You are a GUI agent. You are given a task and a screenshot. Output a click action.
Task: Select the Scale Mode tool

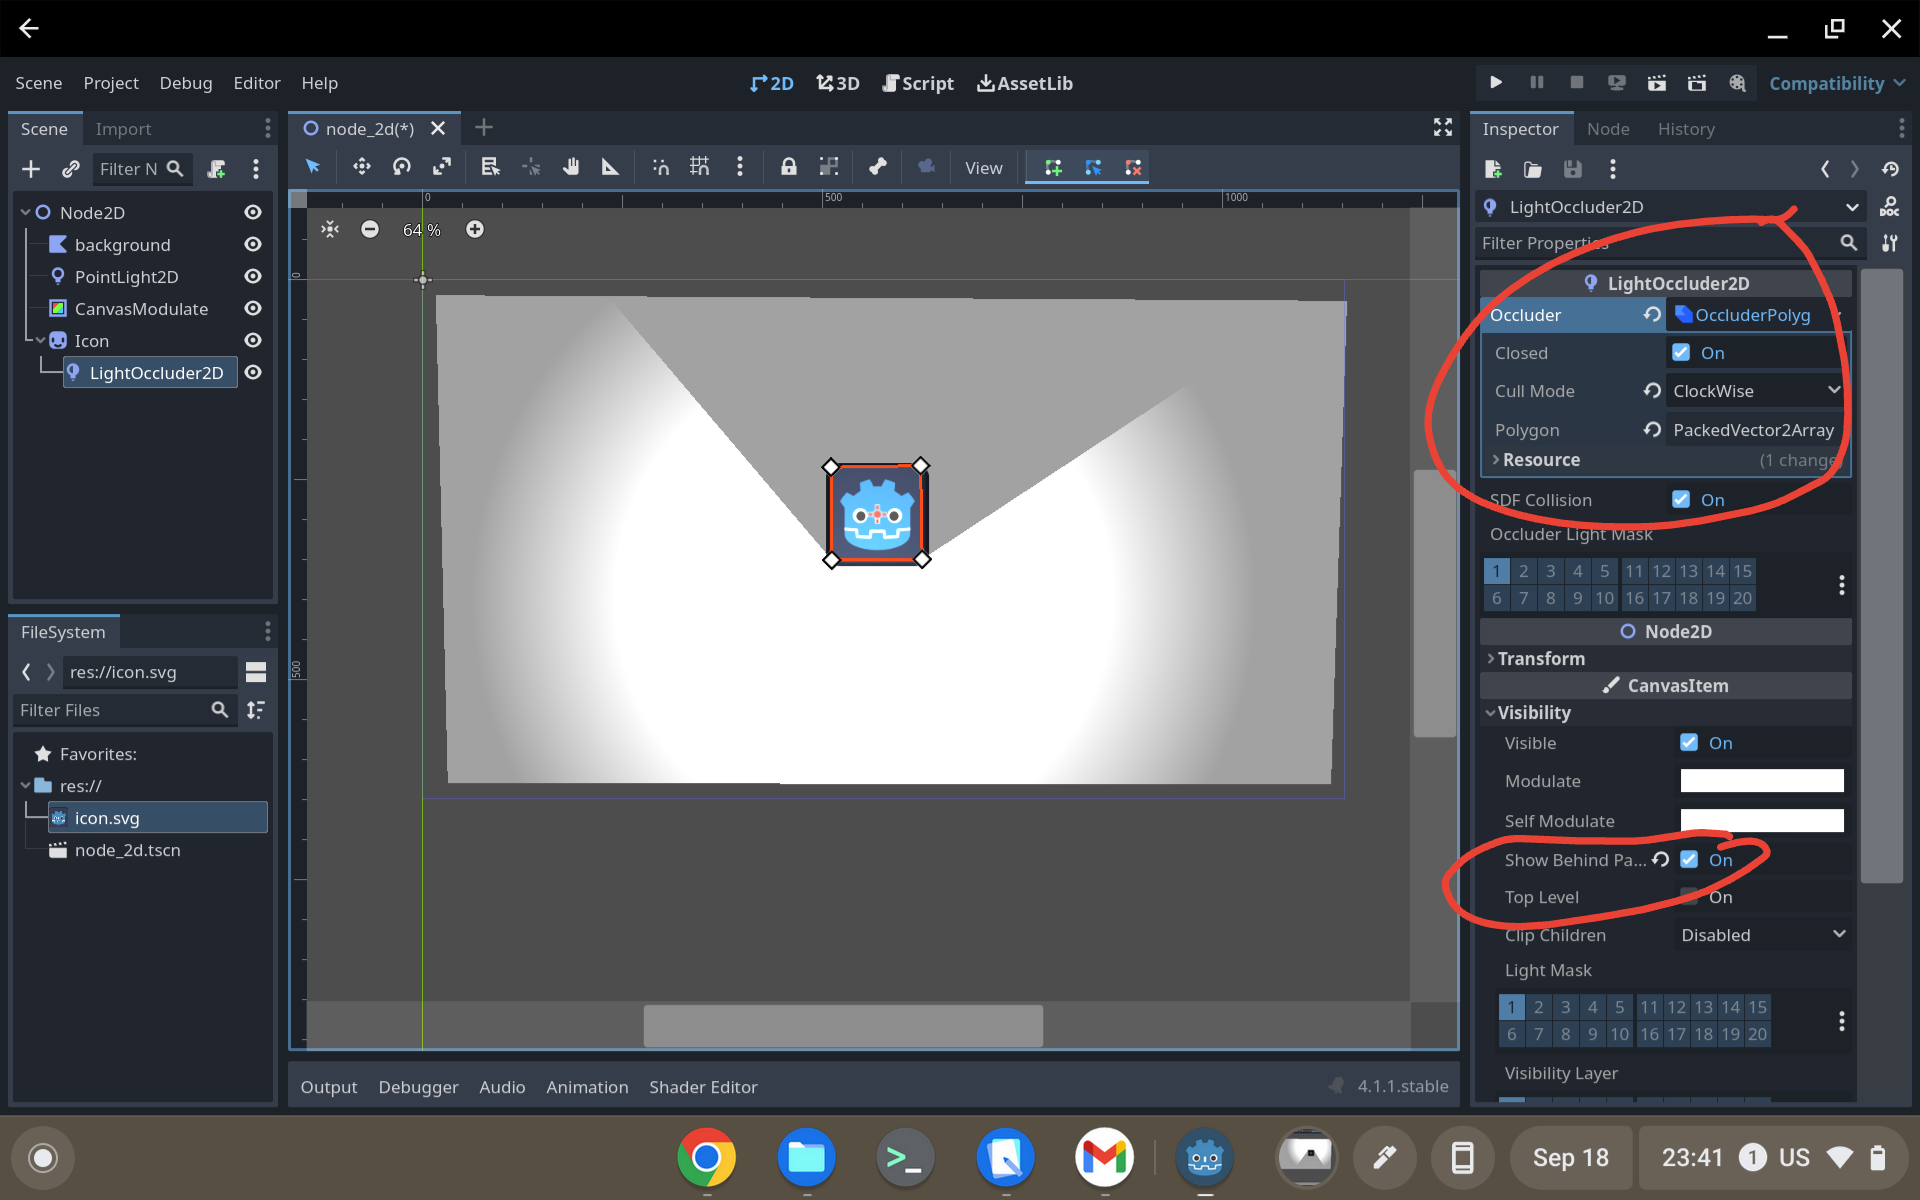coord(442,167)
